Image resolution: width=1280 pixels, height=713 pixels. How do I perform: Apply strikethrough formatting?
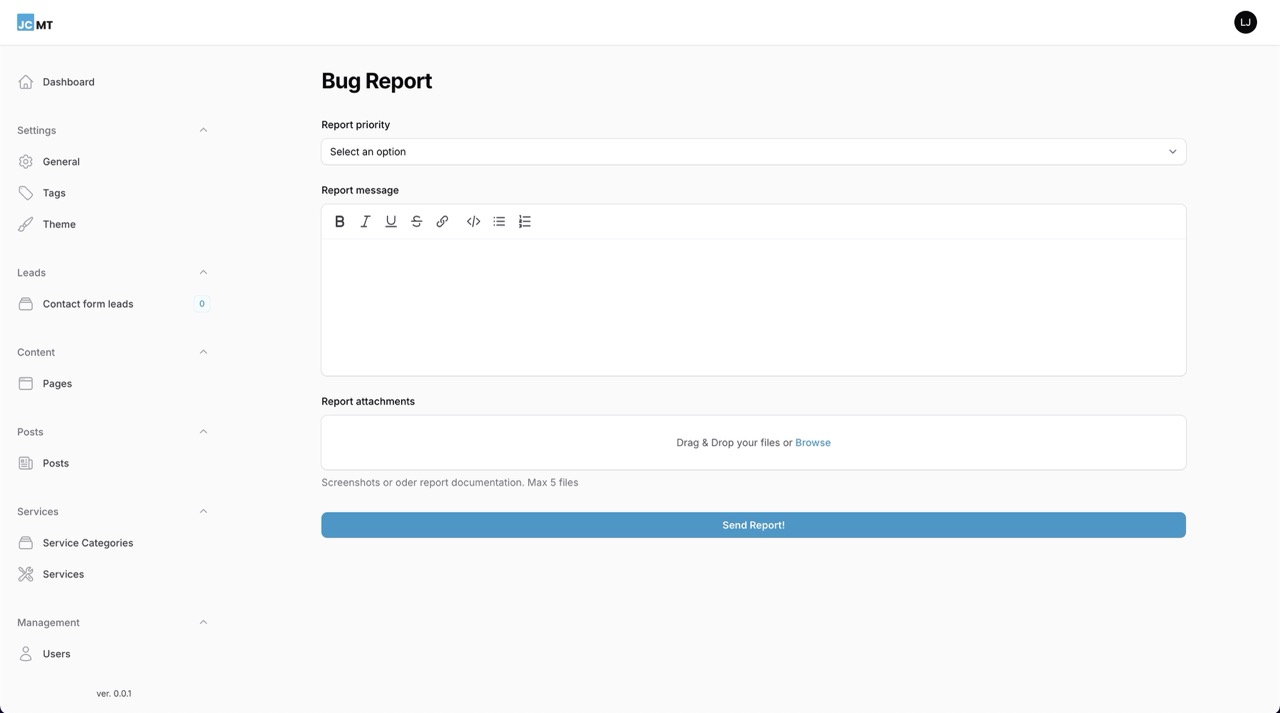point(416,221)
